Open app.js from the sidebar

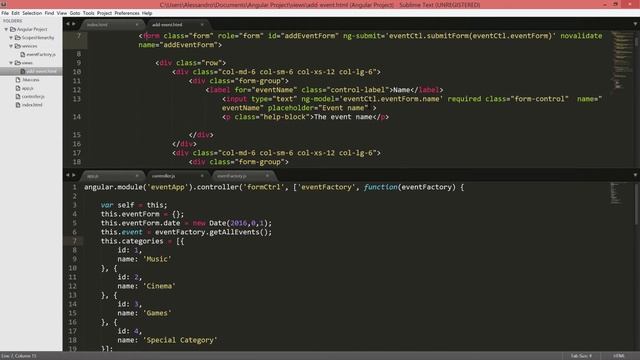[31, 88]
